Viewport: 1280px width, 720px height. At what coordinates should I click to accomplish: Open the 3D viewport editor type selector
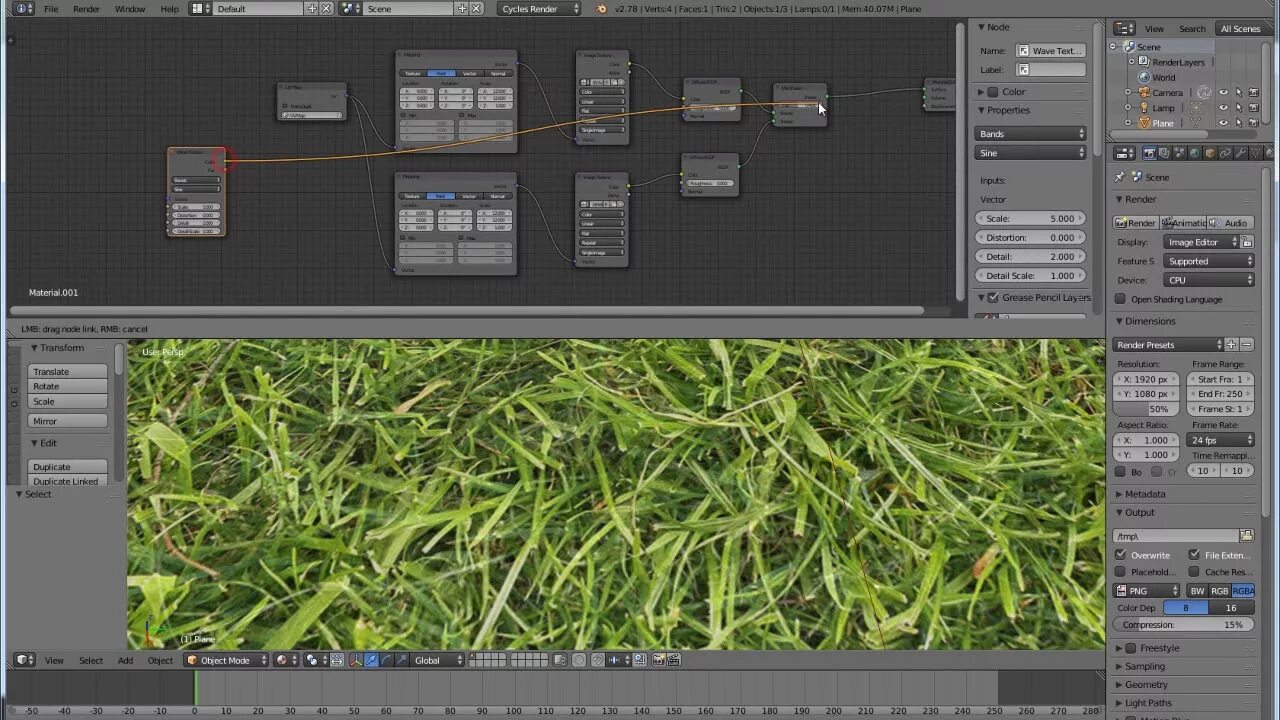click(25, 660)
